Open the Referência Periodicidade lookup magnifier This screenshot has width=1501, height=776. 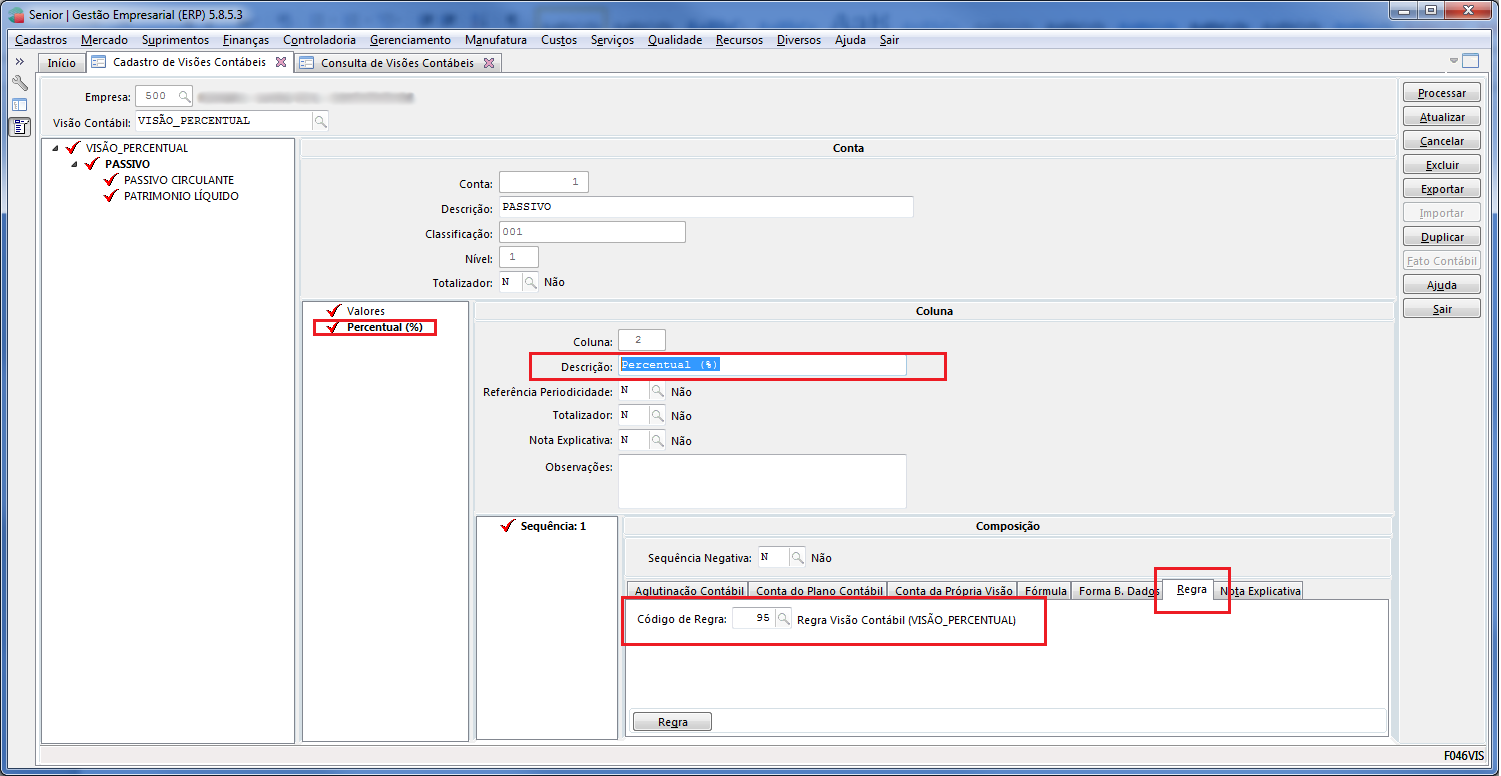pos(657,391)
